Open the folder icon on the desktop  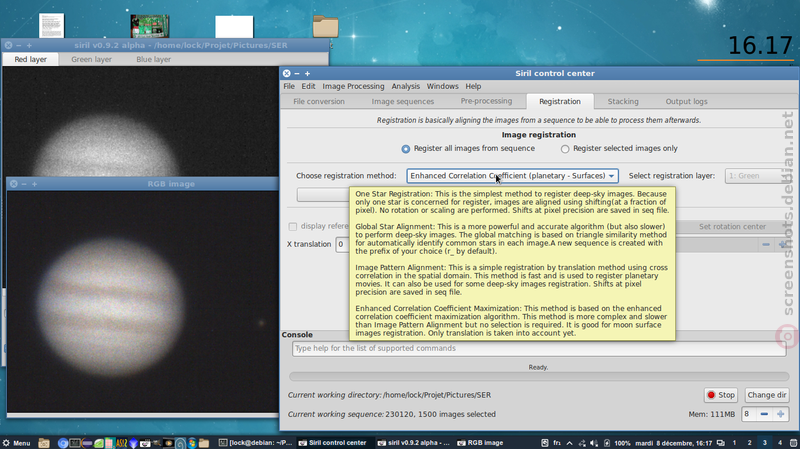[326, 27]
